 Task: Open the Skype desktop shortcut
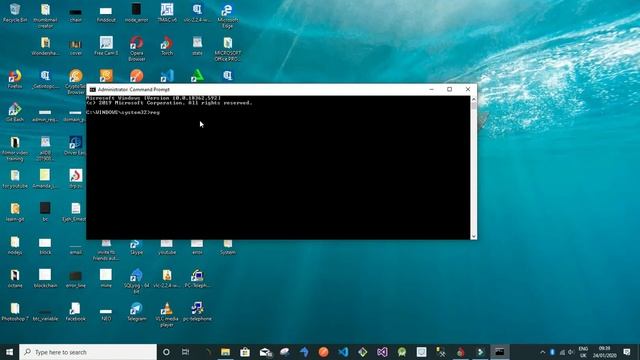pos(136,247)
